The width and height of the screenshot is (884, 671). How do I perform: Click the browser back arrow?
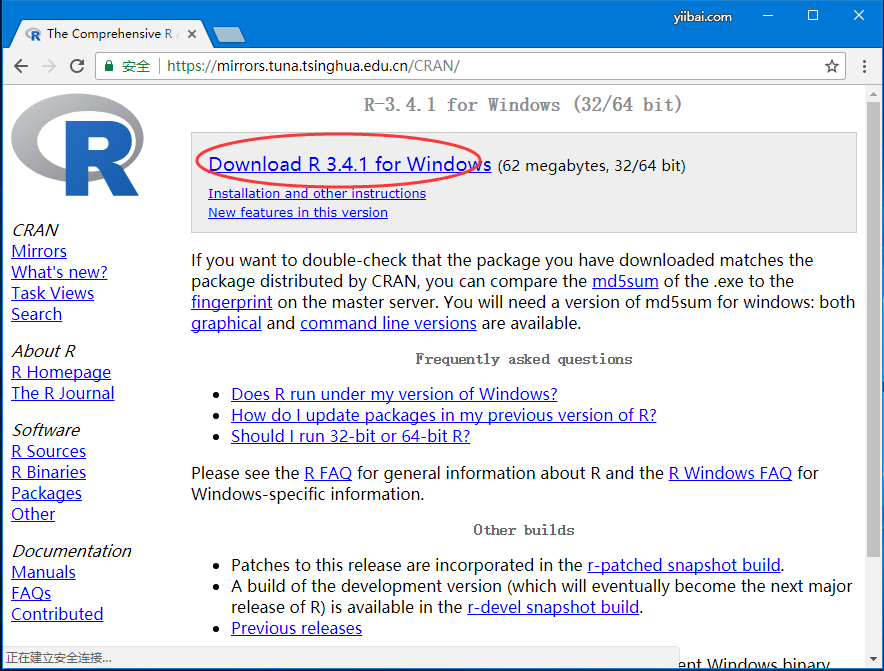pos(21,66)
